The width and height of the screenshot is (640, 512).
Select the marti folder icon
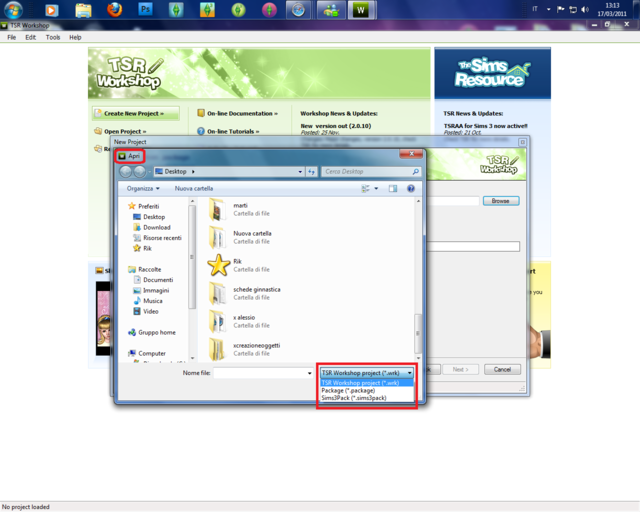point(217,209)
